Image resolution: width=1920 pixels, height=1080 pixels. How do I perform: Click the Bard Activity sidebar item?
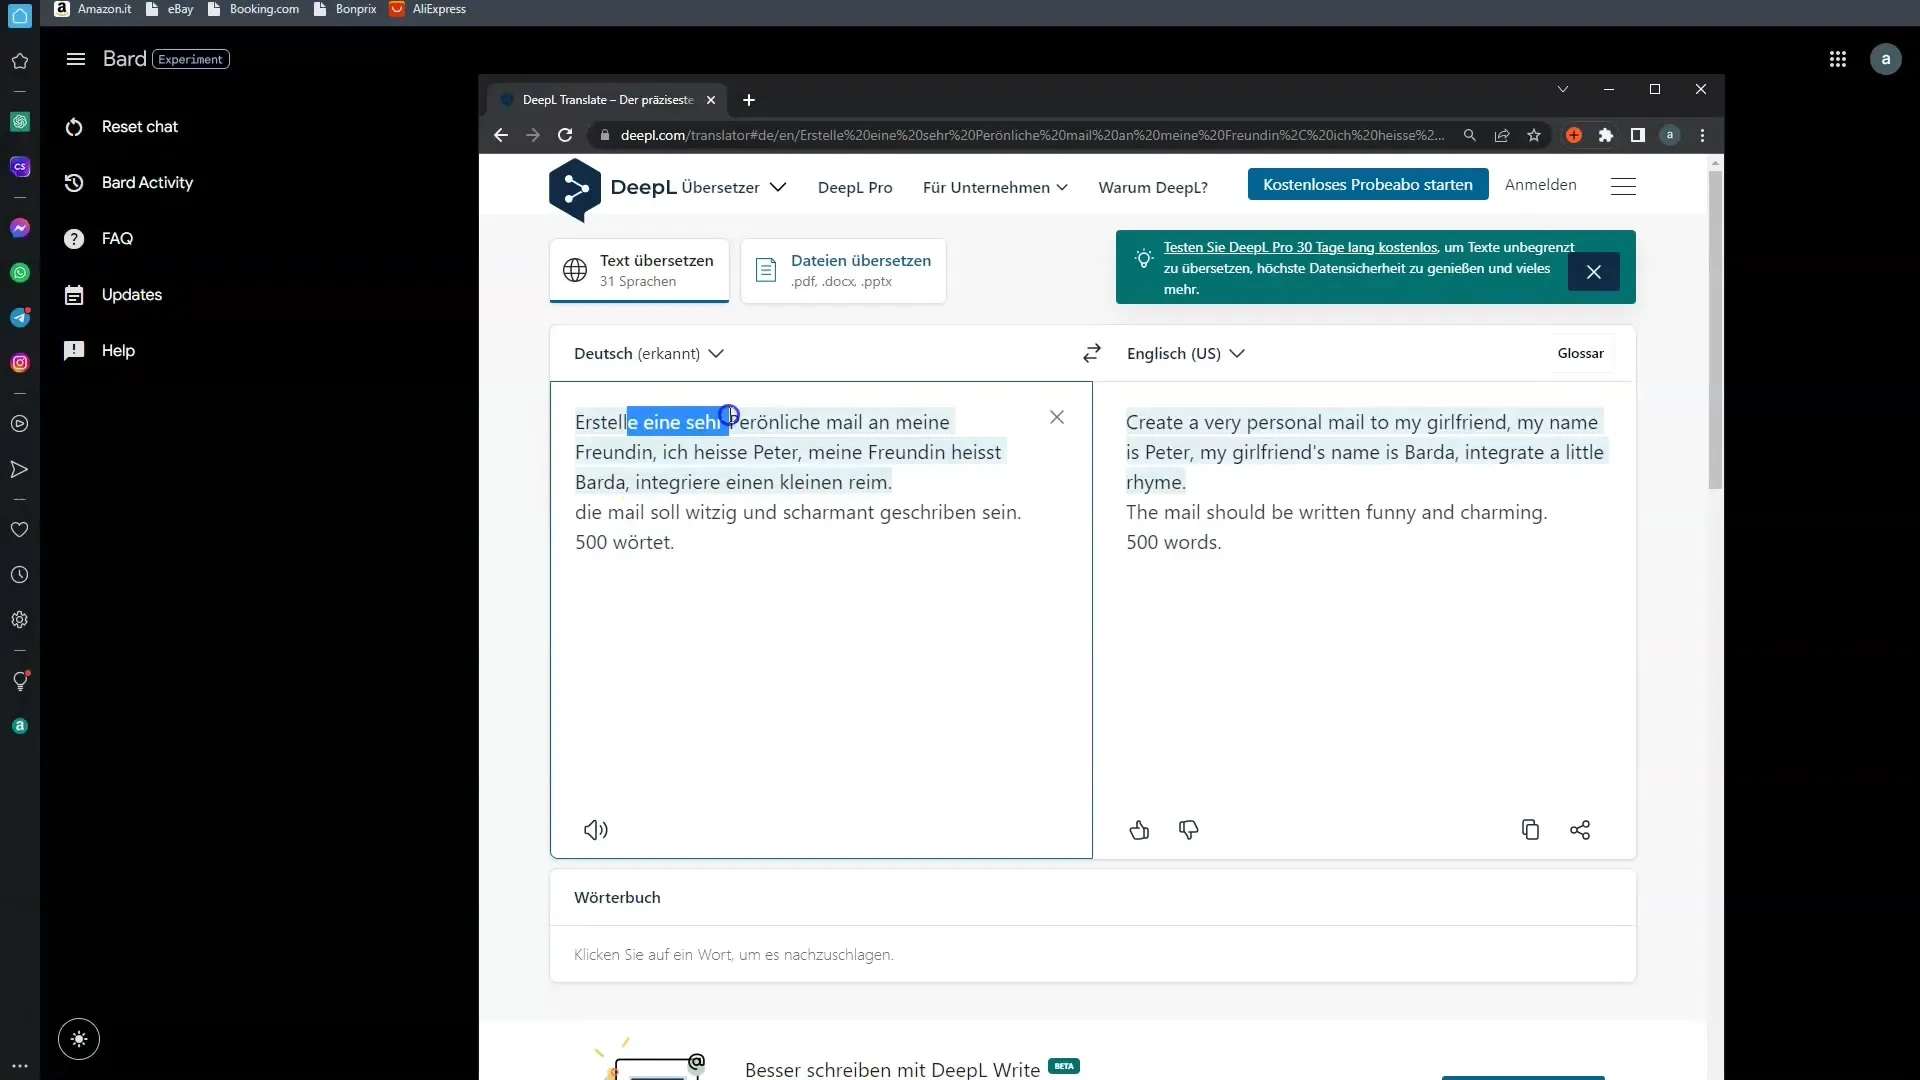148,182
